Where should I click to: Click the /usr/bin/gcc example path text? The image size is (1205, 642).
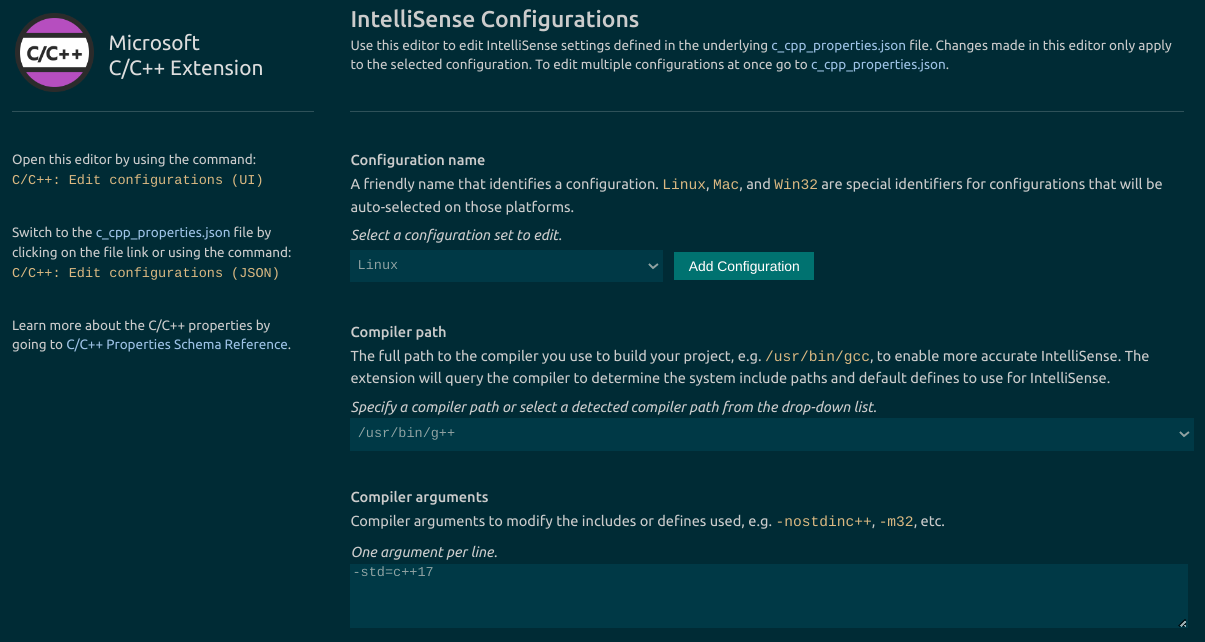click(818, 356)
